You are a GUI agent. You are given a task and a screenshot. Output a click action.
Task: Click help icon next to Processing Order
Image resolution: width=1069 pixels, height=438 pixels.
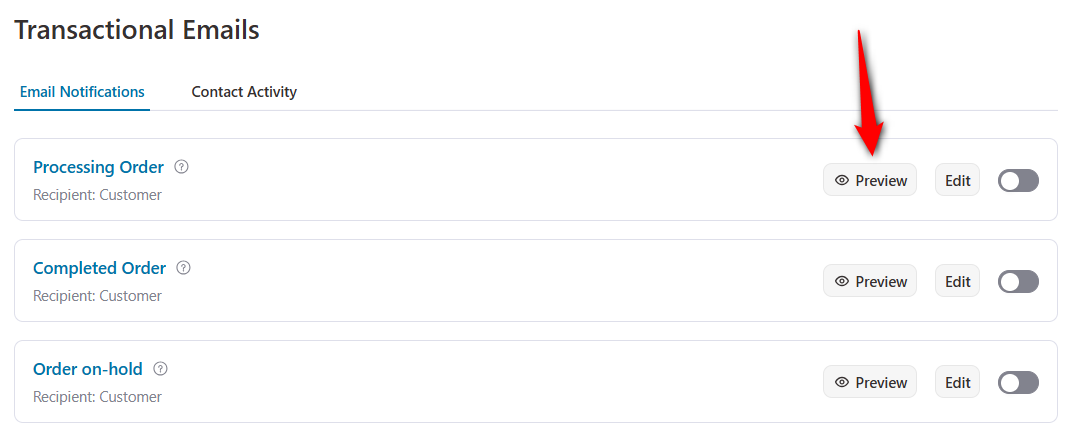click(x=181, y=166)
